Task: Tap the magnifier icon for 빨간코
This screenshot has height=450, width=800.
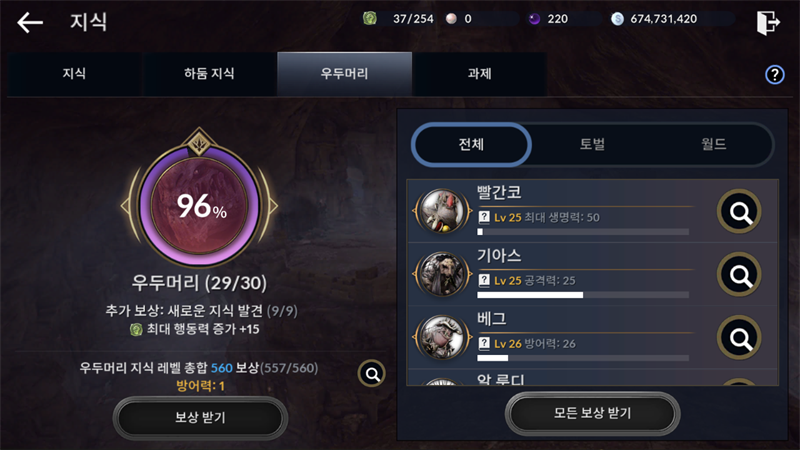Action: click(x=739, y=211)
